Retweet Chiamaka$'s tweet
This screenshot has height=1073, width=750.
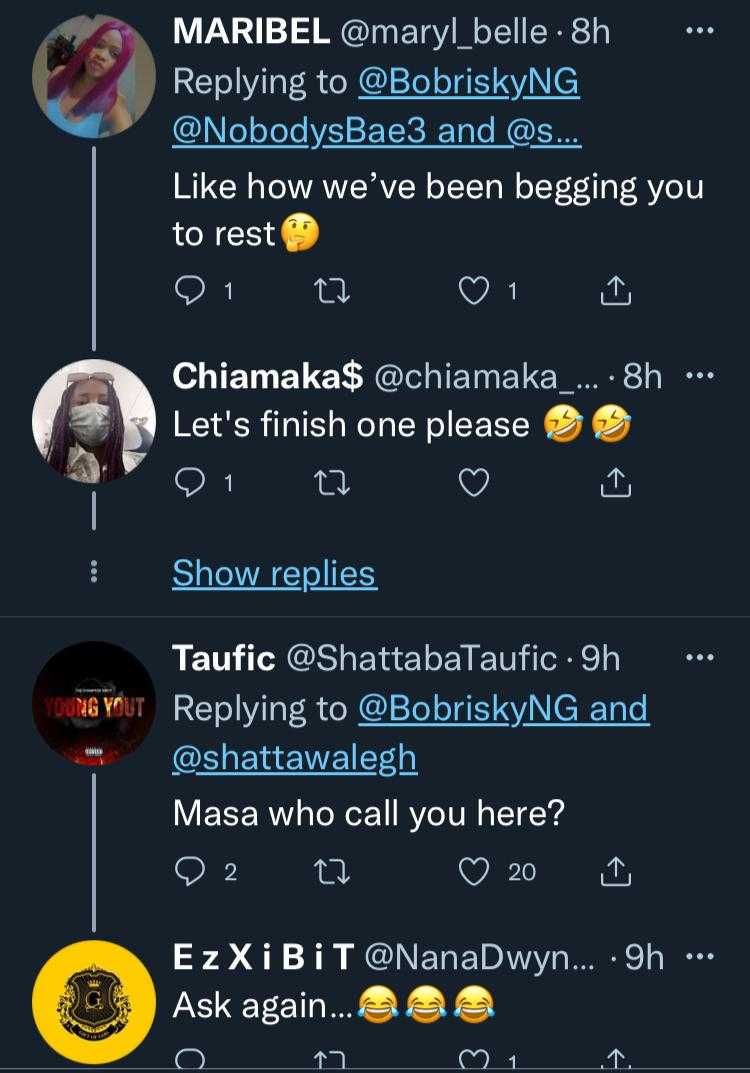[x=327, y=483]
